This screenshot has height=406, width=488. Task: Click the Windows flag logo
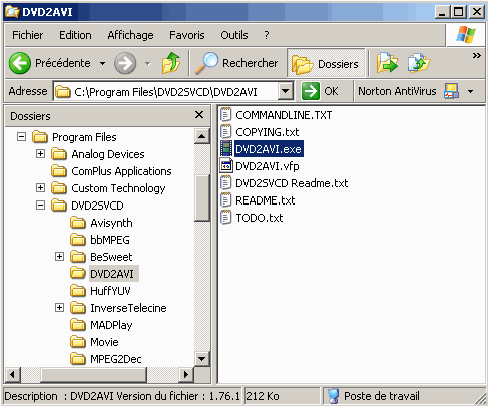click(466, 35)
